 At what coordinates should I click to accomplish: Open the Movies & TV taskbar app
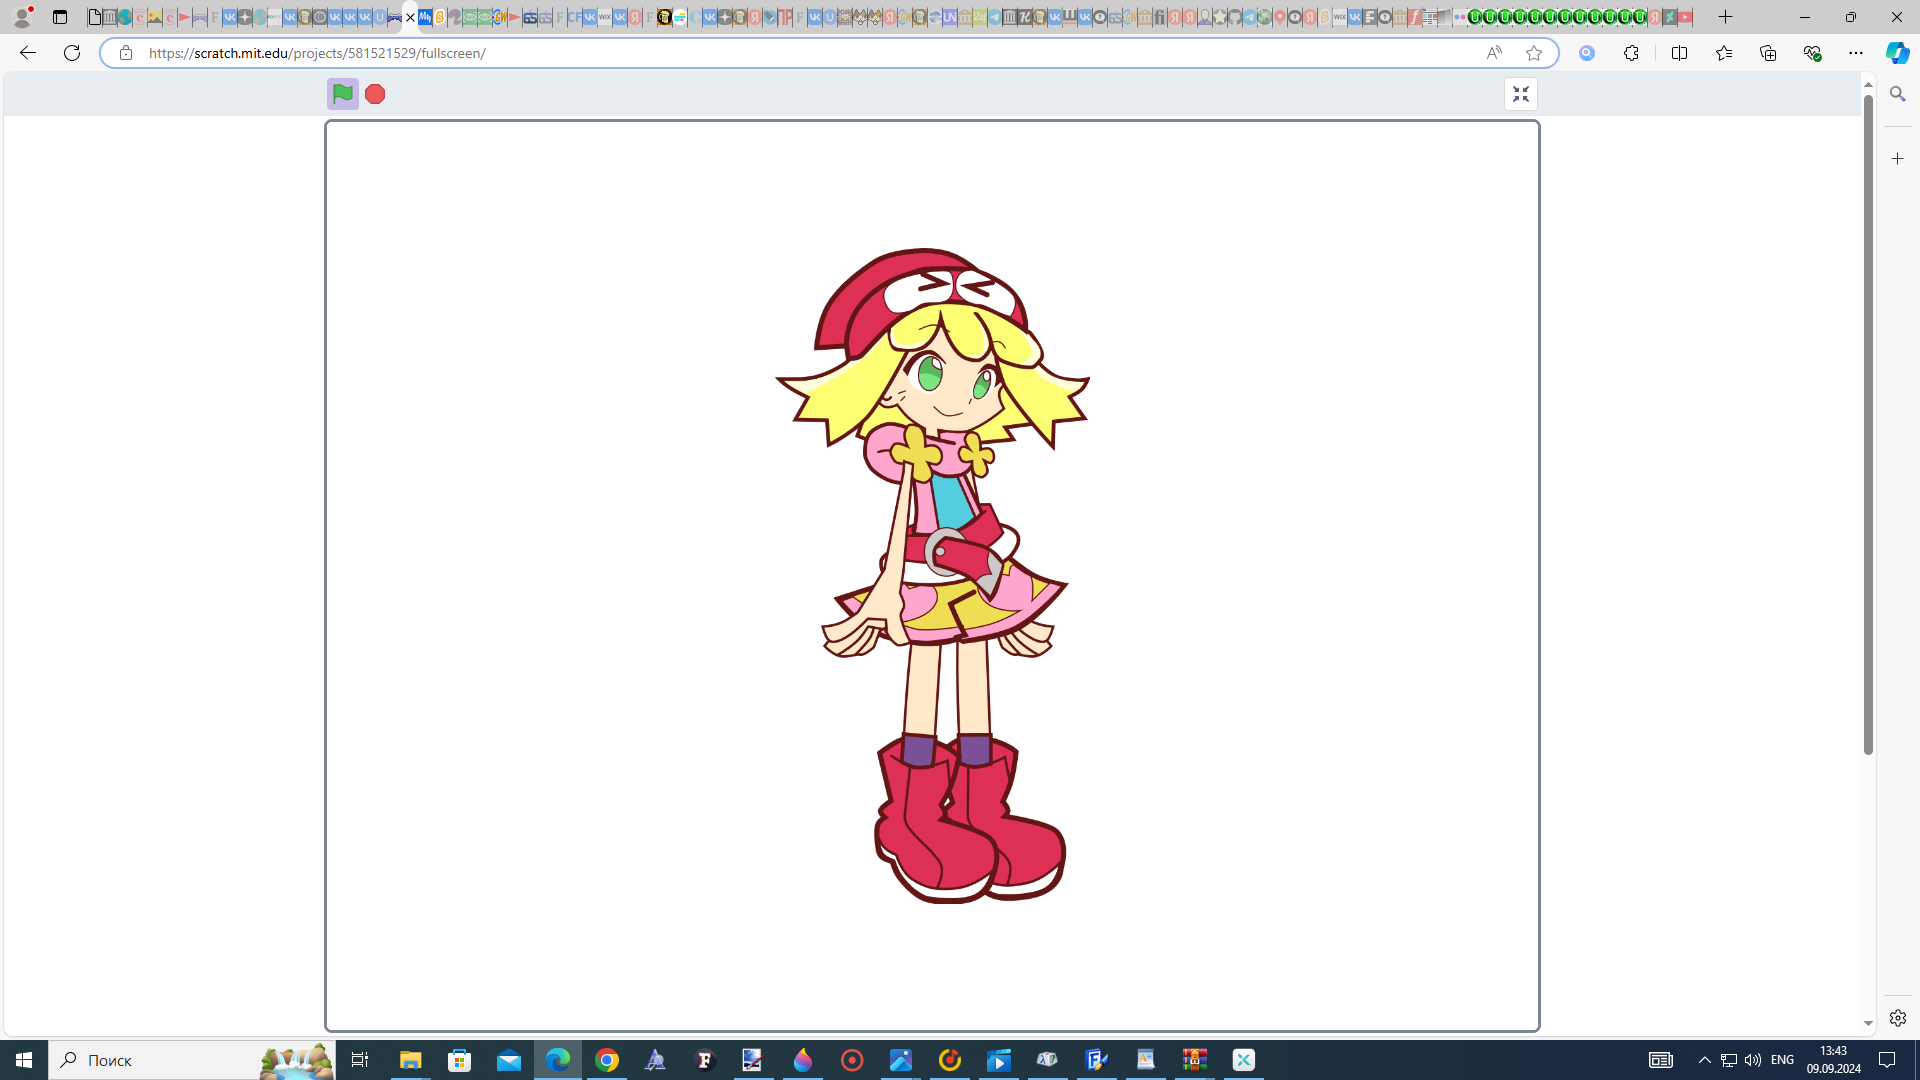click(x=998, y=1060)
